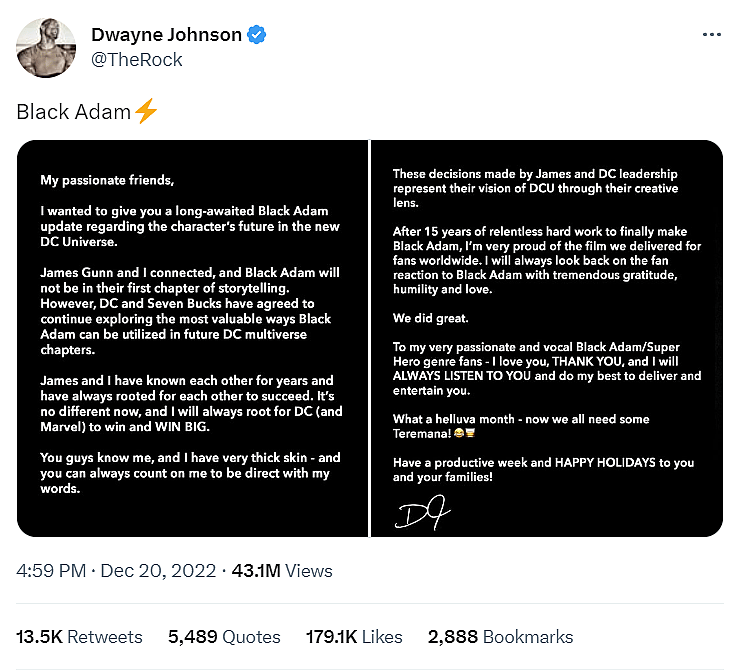Viewport: 743px width, 670px height.
Task: Click the 2,888 Bookmarks count
Action: pyautogui.click(x=500, y=636)
